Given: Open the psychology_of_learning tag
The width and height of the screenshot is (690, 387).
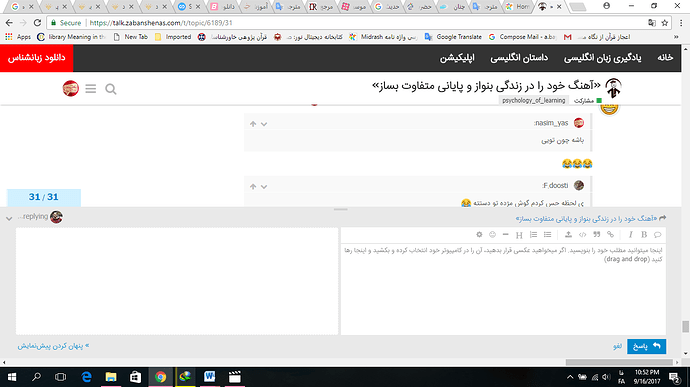Looking at the screenshot, I should click(x=533, y=100).
